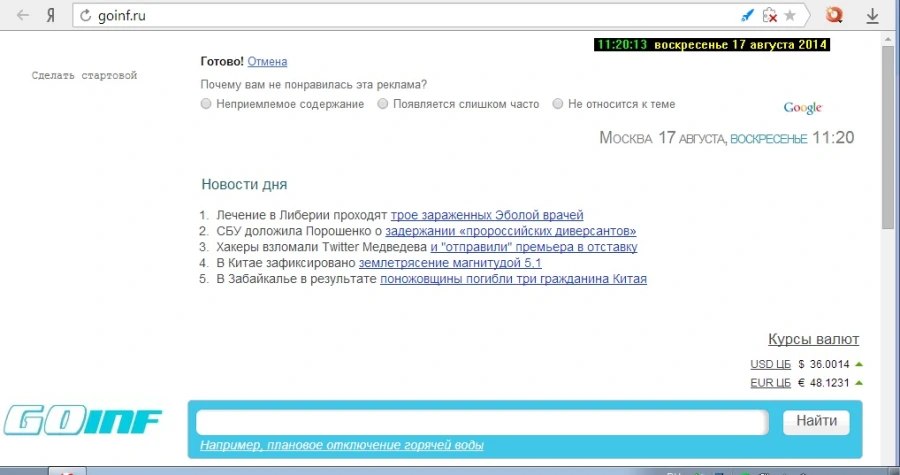900x475 pixels.
Task: Bookmark the page with the star icon
Action: 790,15
